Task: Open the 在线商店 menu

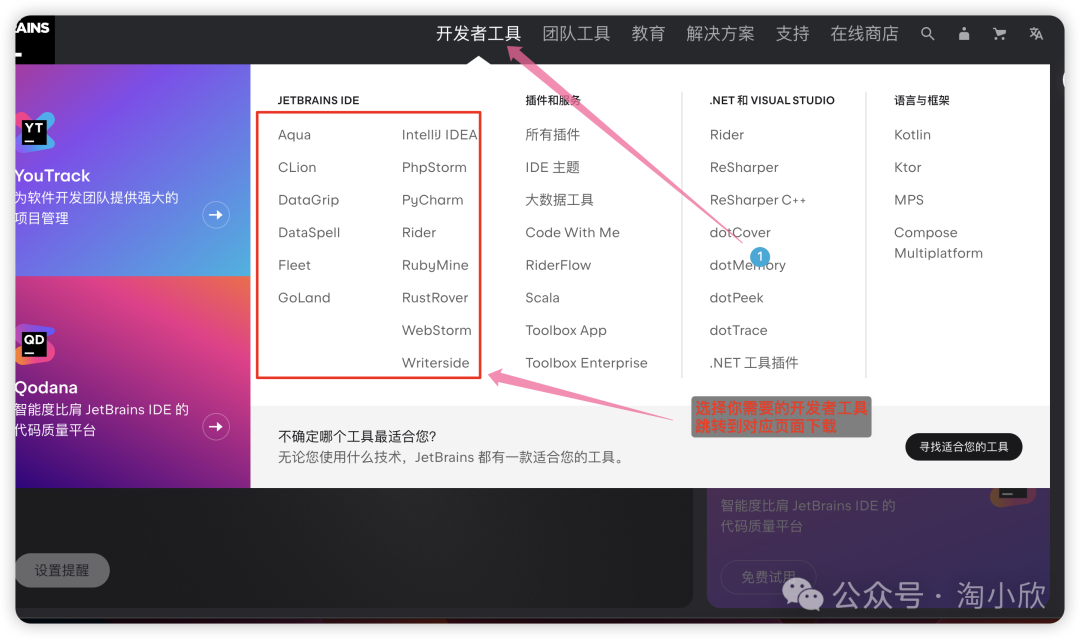Action: pyautogui.click(x=864, y=34)
